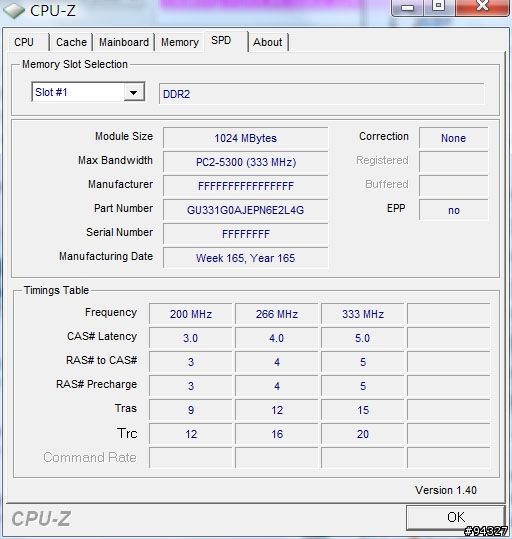Screen dimensions: 512x539
Task: Expand the Slot #1 dropdown arrow
Action: click(134, 92)
